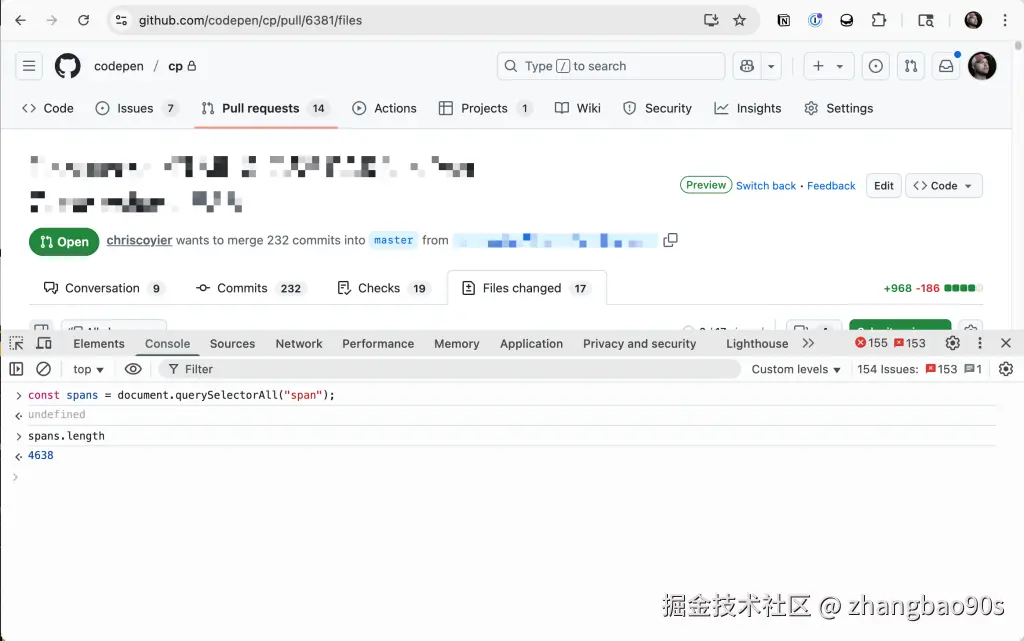1024x641 pixels.
Task: Copy the branch name to clipboard
Action: click(x=670, y=240)
